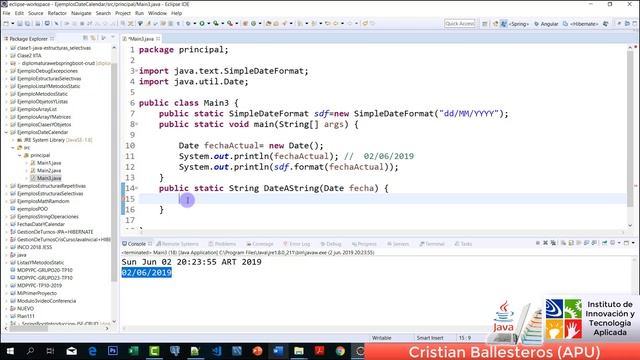Click the green Run button in the toolbar
This screenshot has width=640, height=360.
point(202,24)
